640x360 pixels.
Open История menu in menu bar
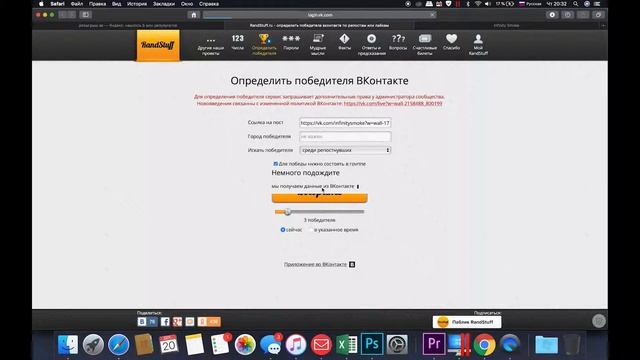pyautogui.click(x=137, y=4)
